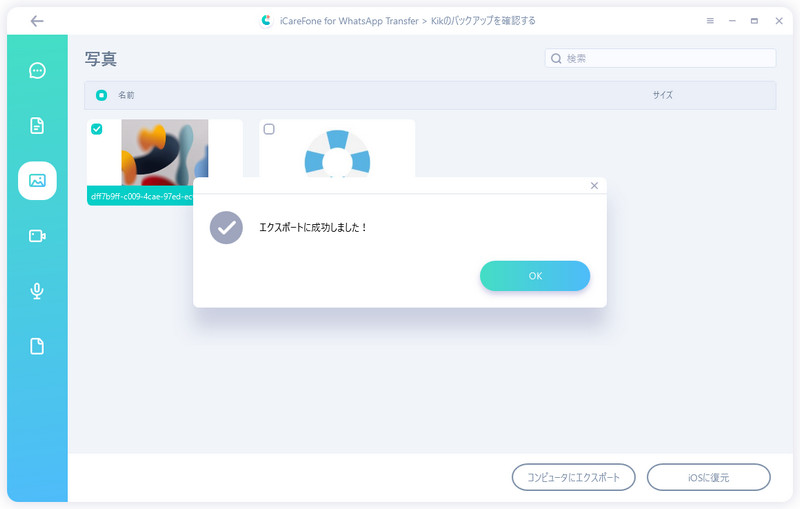Go back with the arrow icon
This screenshot has height=509, width=800.
click(37, 21)
